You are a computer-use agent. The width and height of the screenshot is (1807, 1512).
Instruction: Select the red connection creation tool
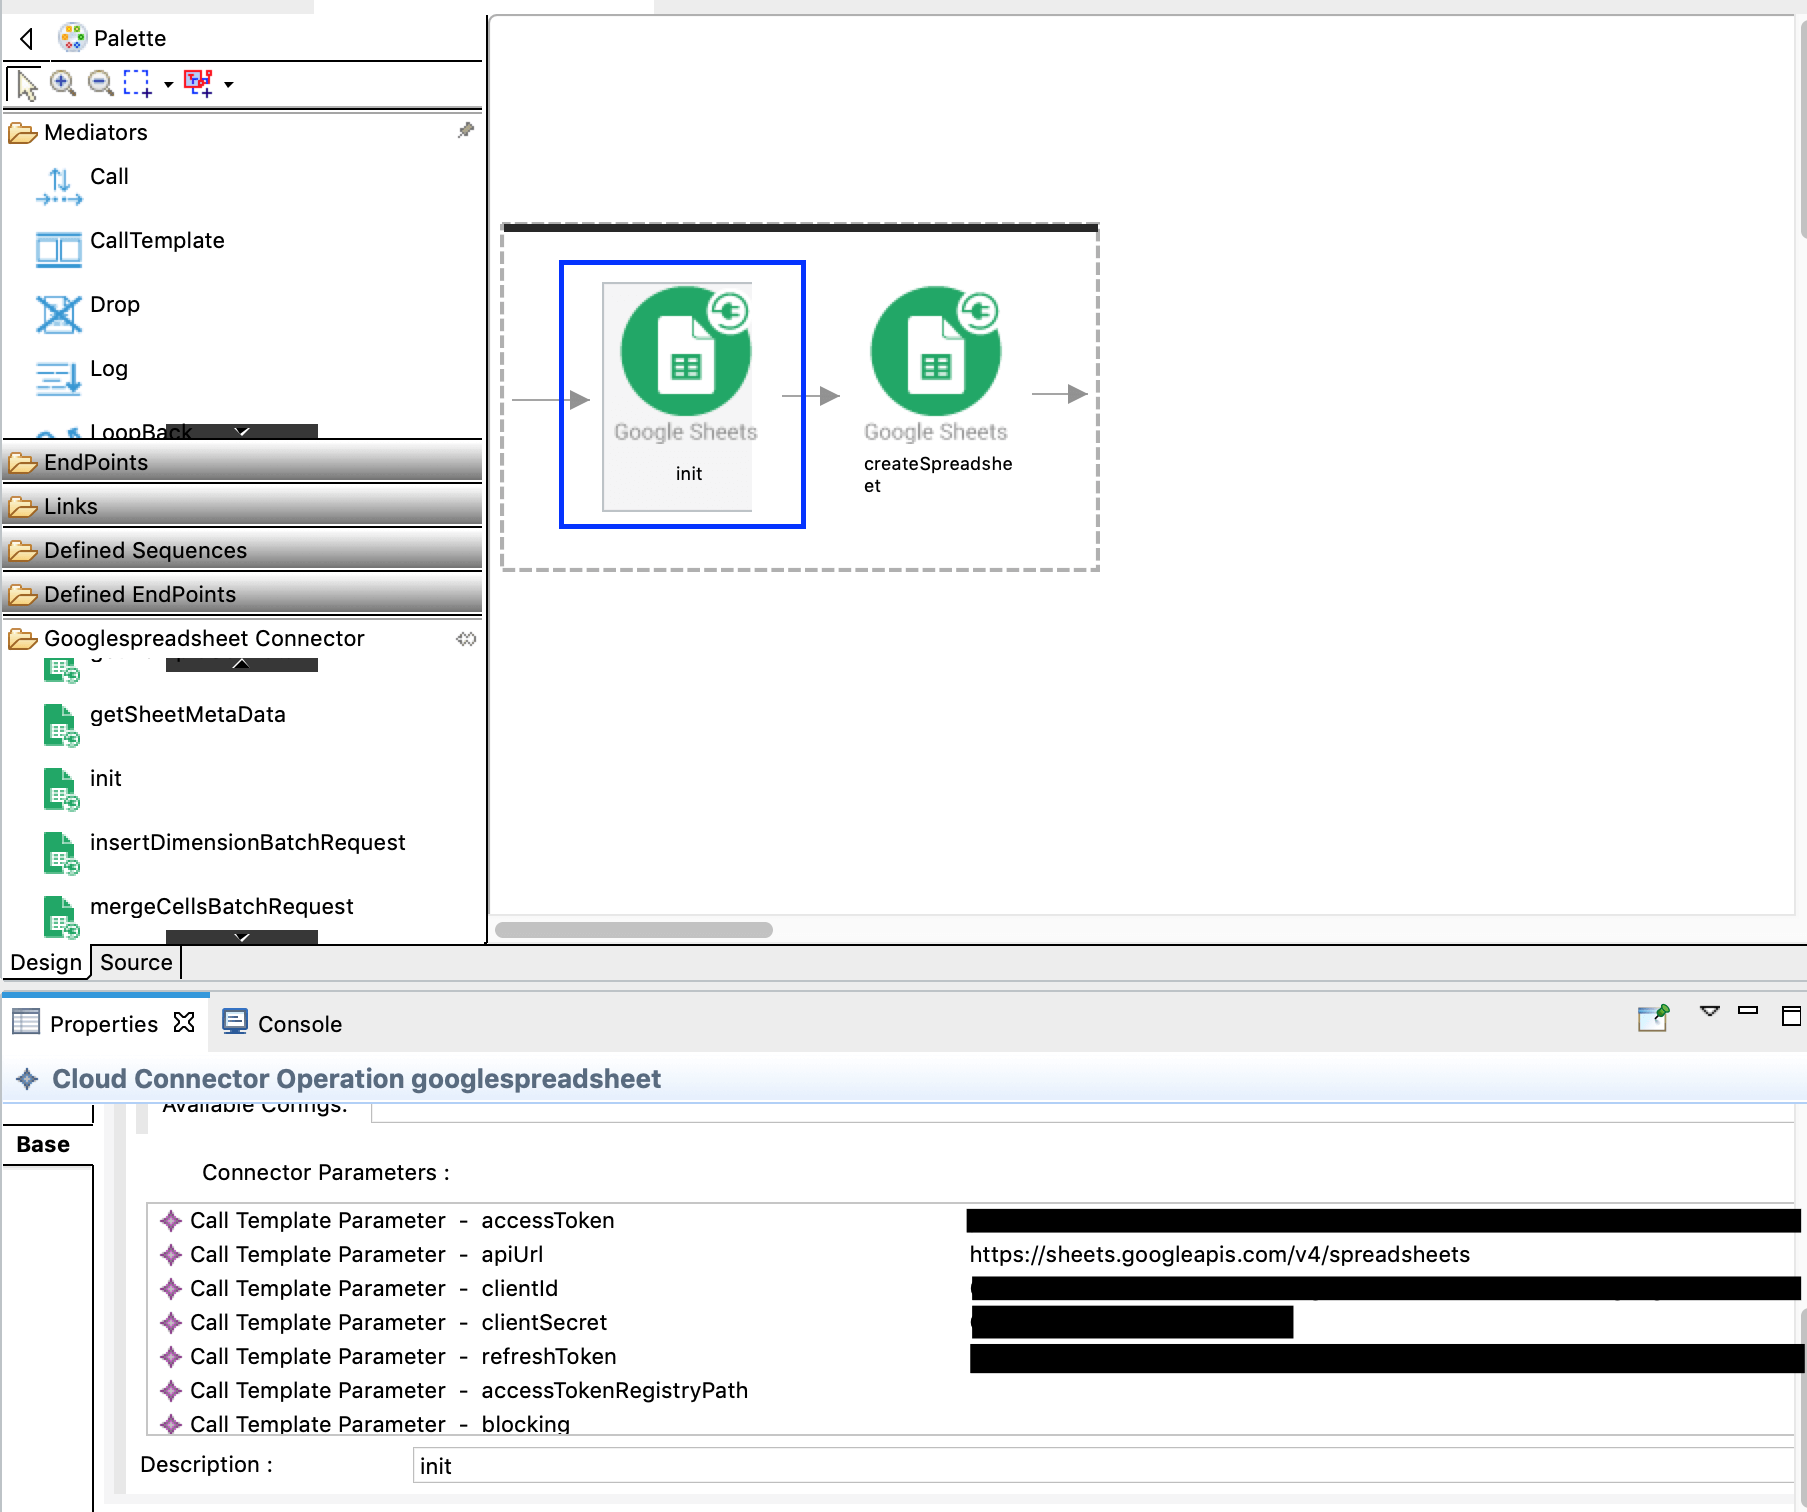[x=199, y=83]
